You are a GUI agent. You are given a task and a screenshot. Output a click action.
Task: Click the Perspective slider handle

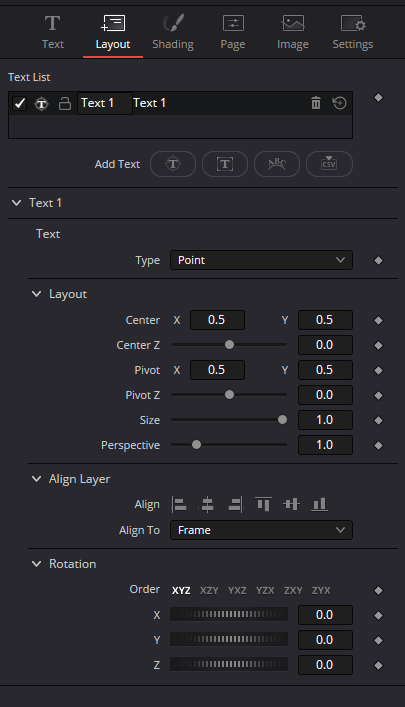[x=196, y=445]
